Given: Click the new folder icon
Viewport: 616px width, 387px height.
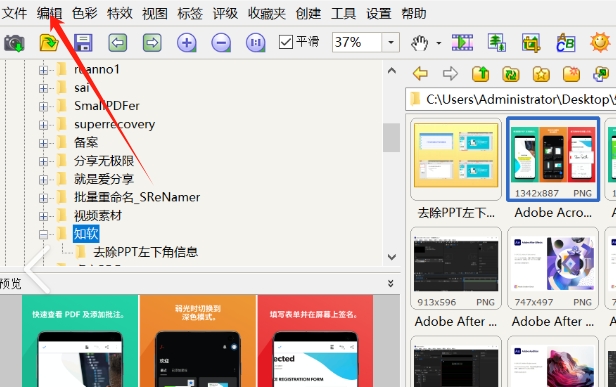Looking at the screenshot, I should pos(571,73).
